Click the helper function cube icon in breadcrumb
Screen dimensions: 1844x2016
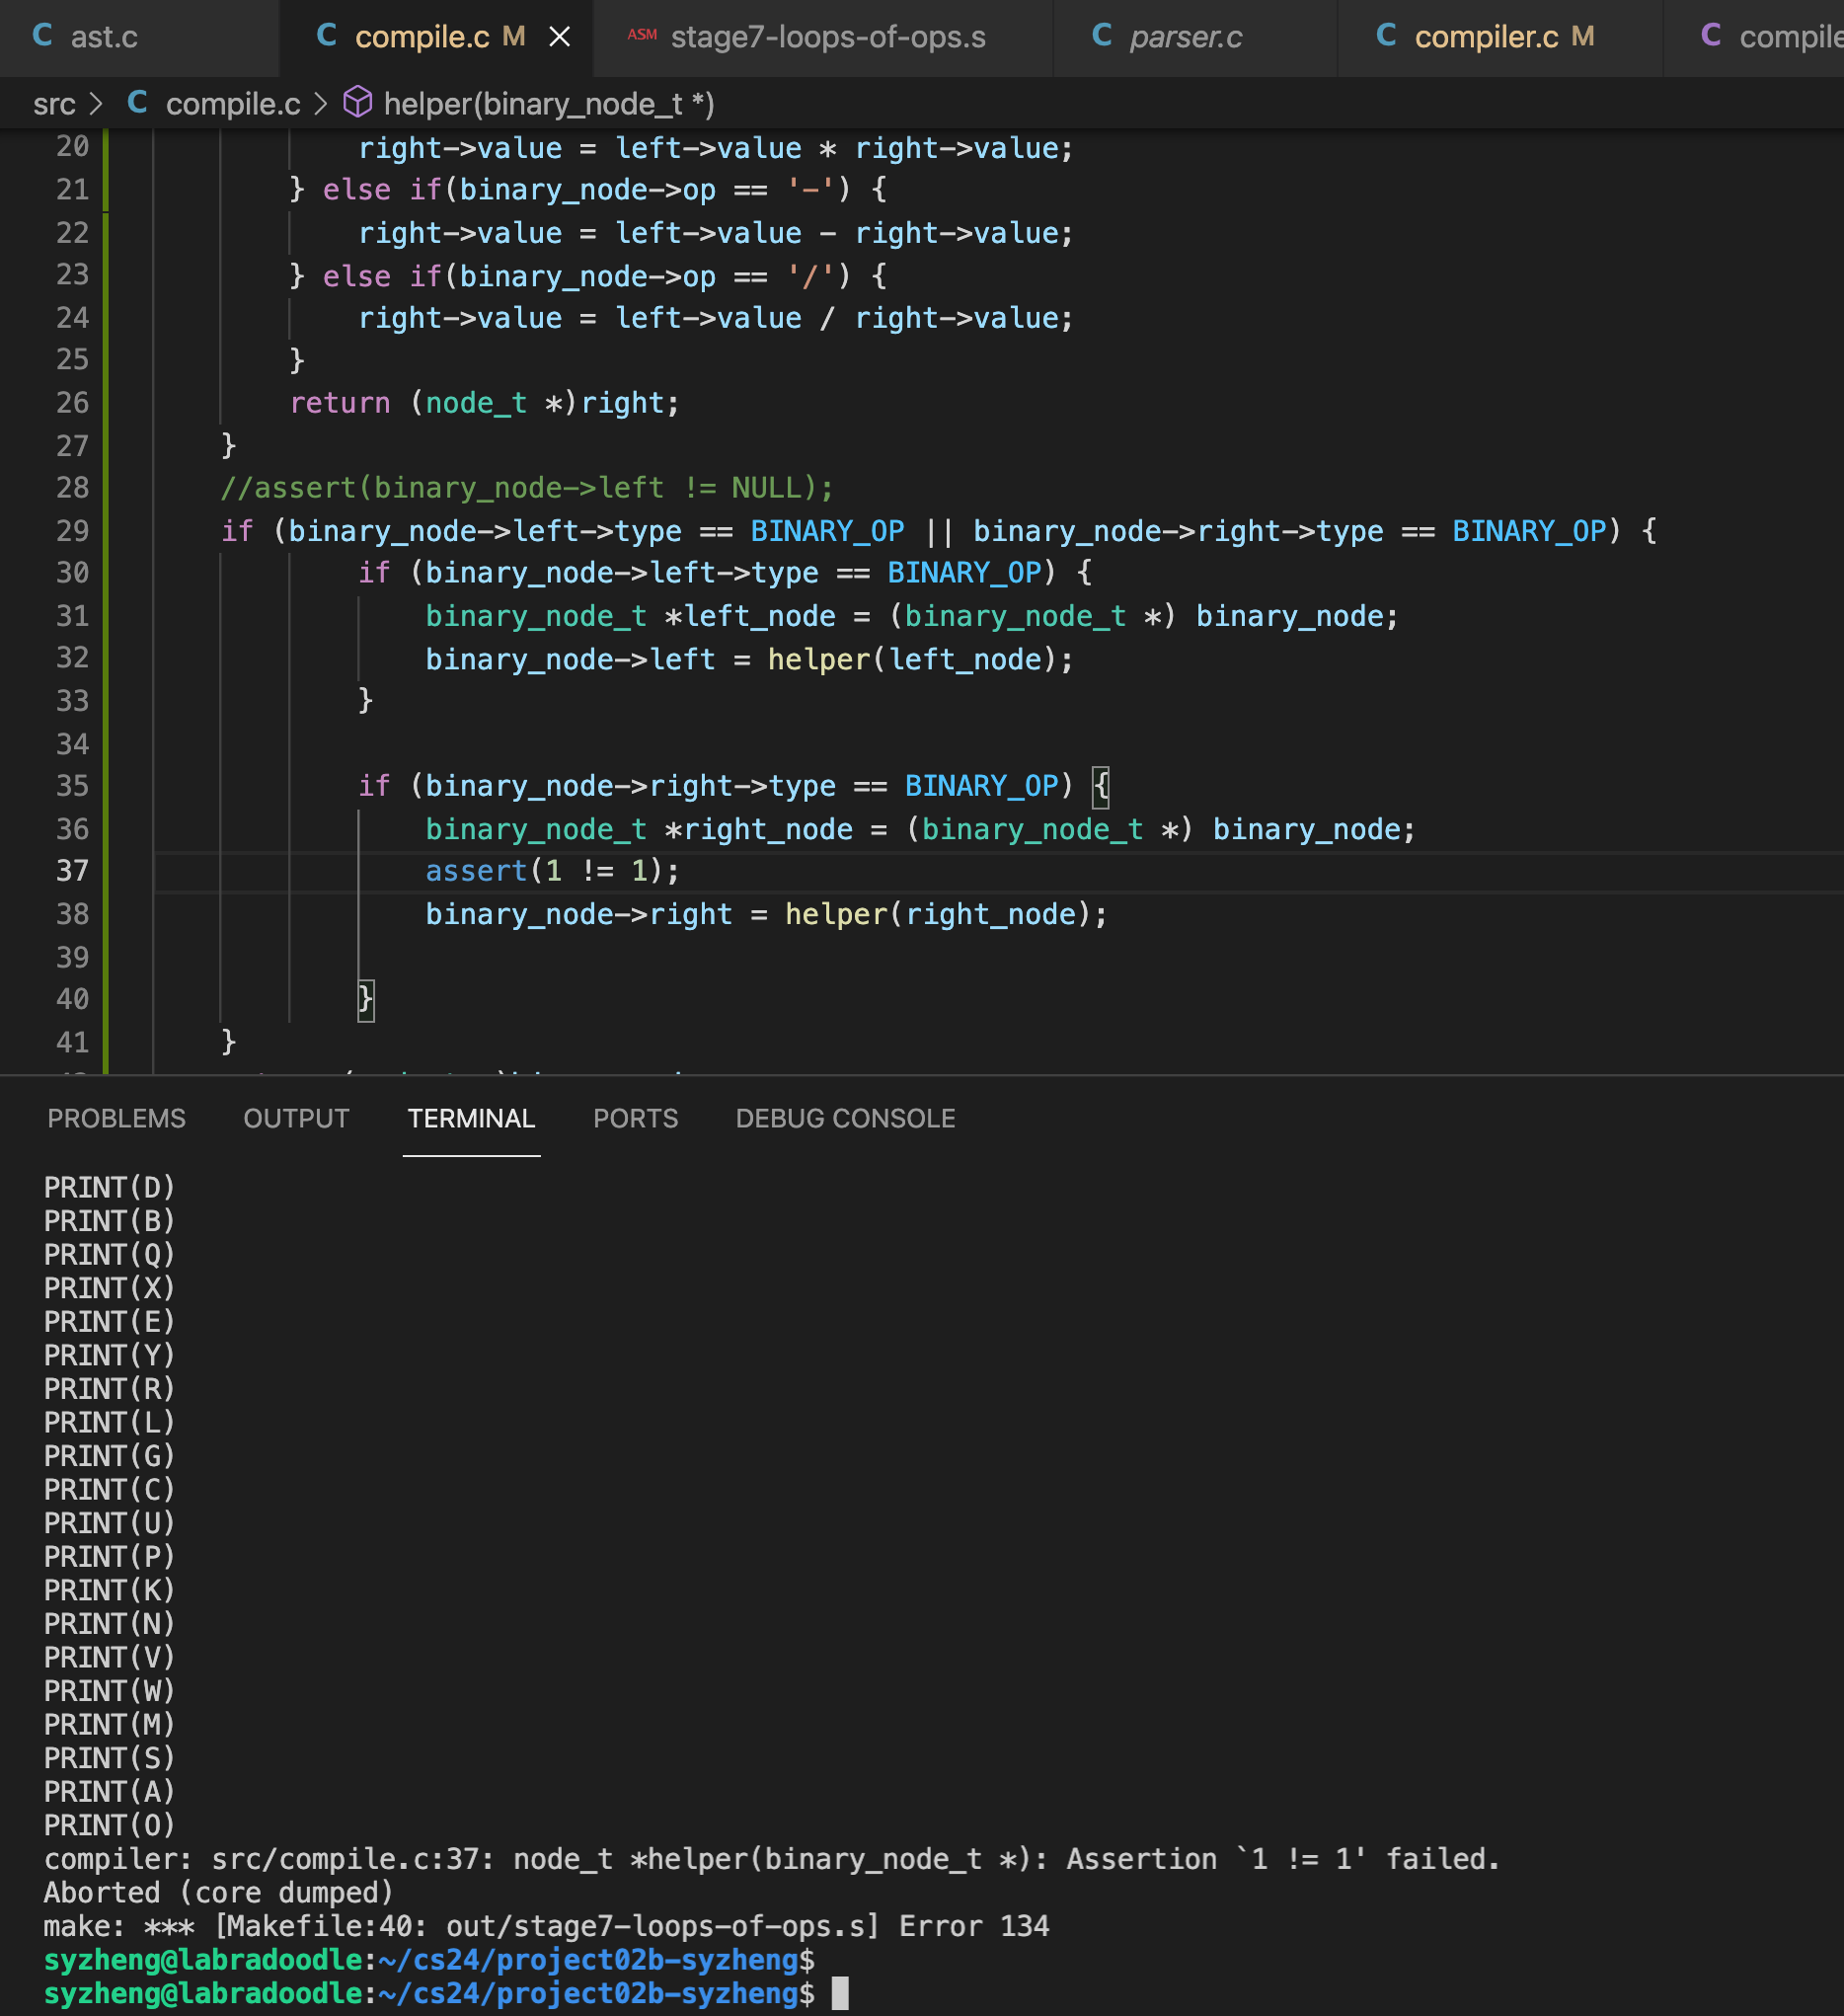[358, 103]
